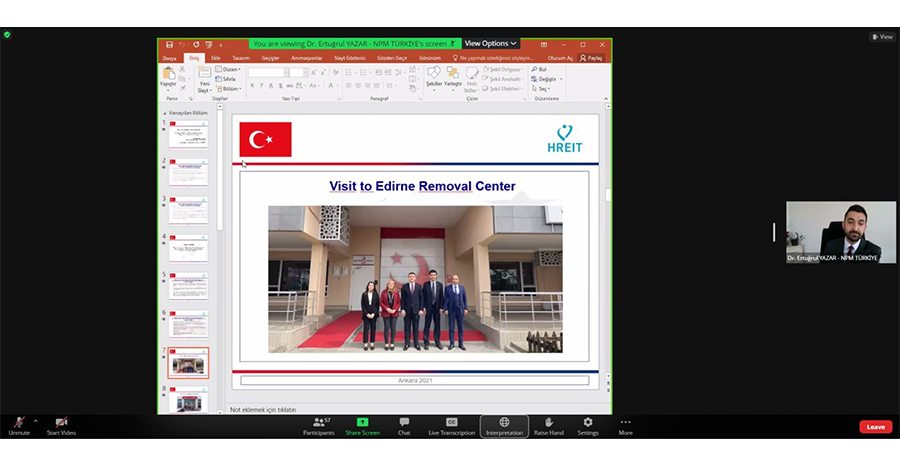900x450 pixels.
Task: Start Video in Zoom toolbar
Action: click(x=61, y=426)
